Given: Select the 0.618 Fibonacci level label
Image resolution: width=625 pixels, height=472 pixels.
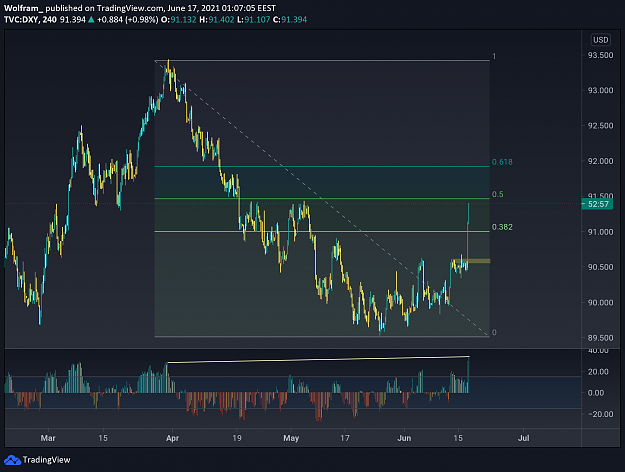Looking at the screenshot, I should (502, 162).
